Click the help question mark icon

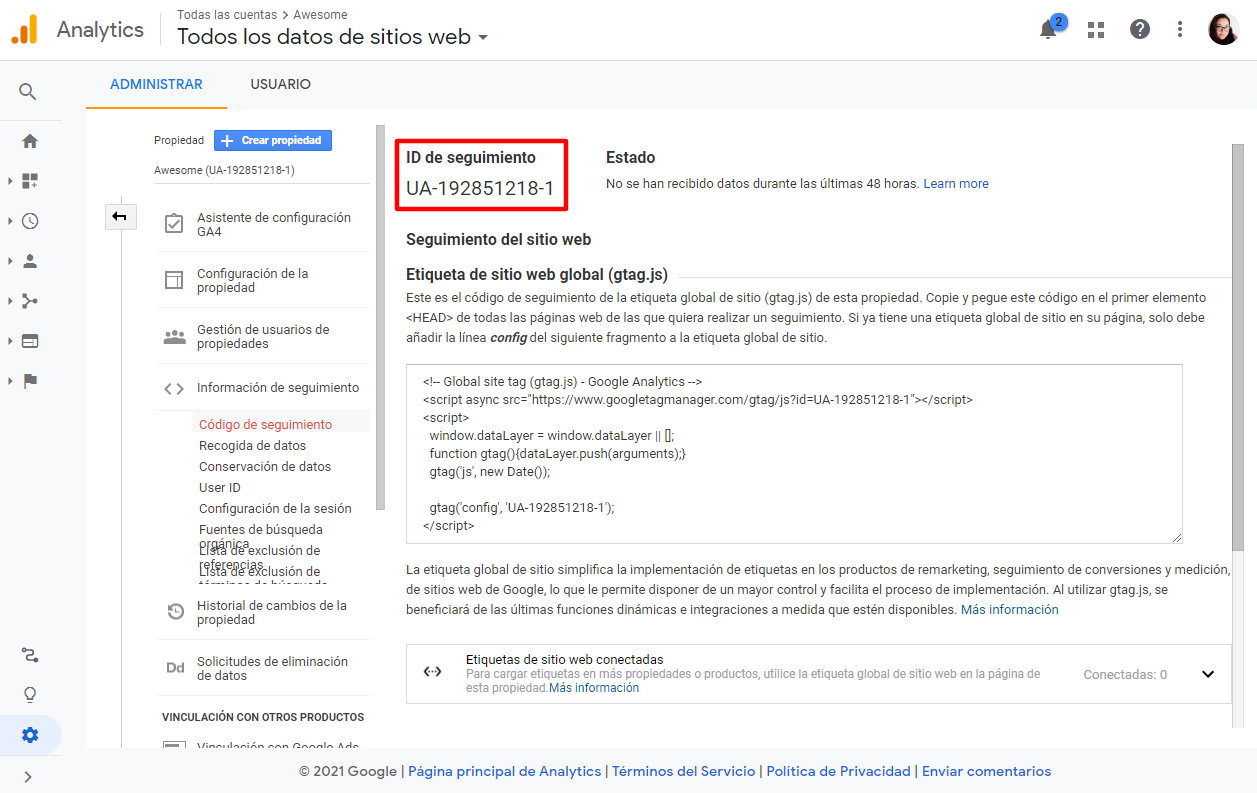[1140, 29]
